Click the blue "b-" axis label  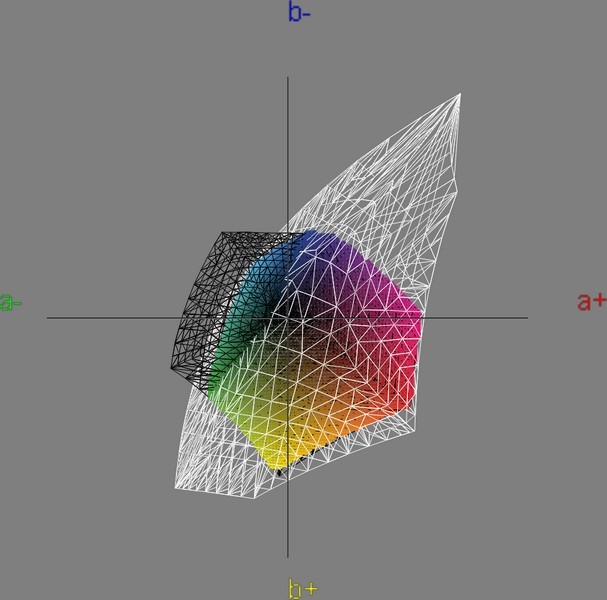(x=299, y=11)
